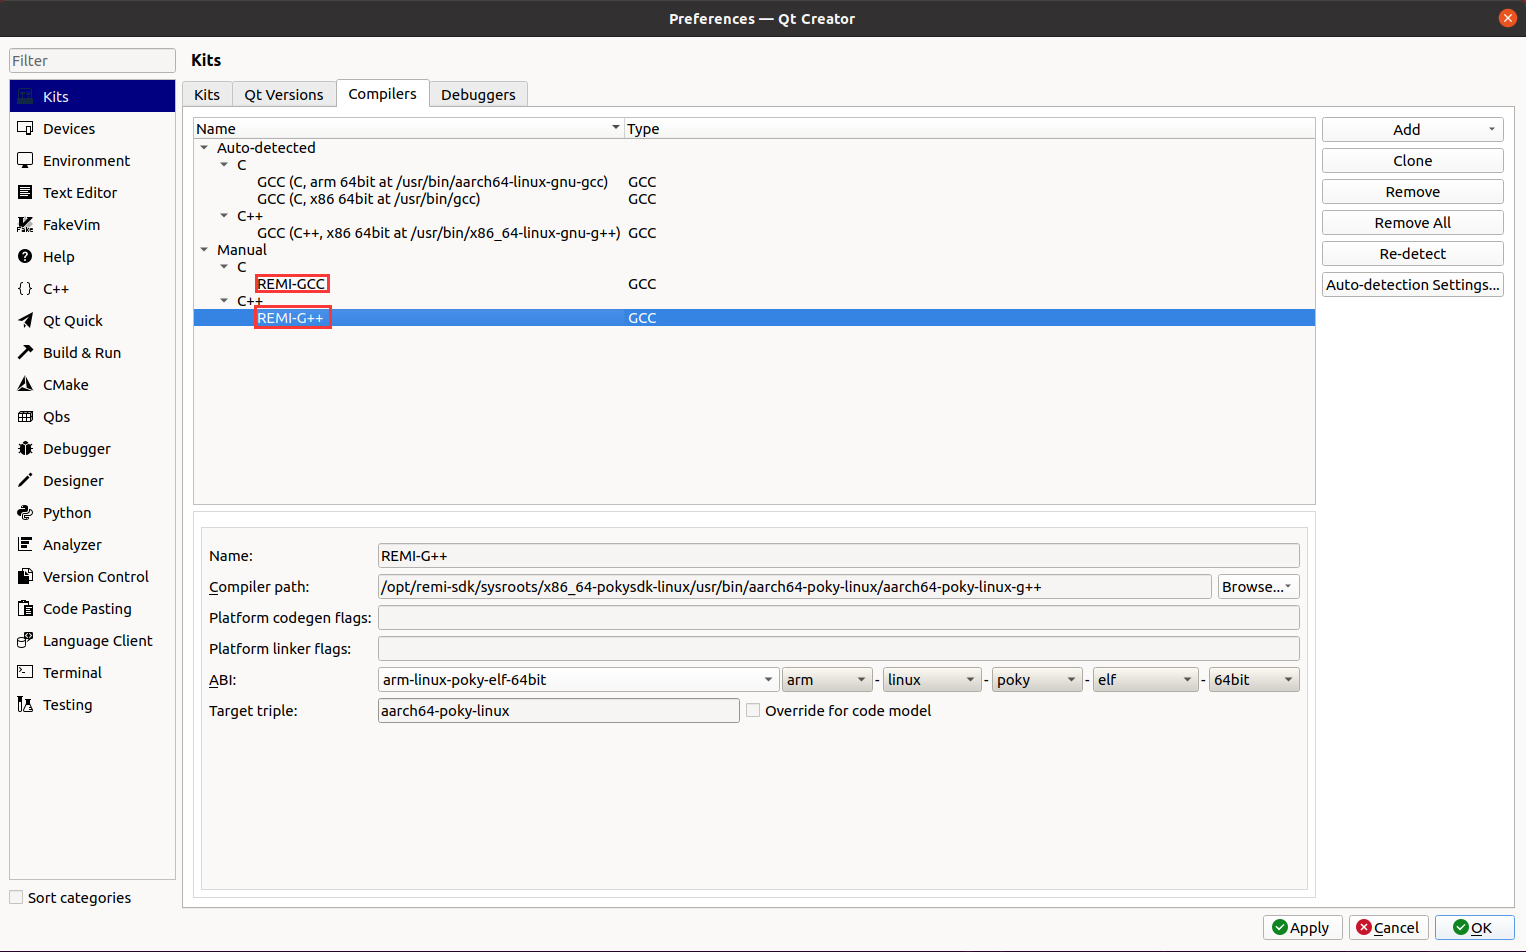
Task: Open the linux OS dropdown
Action: [x=932, y=680]
